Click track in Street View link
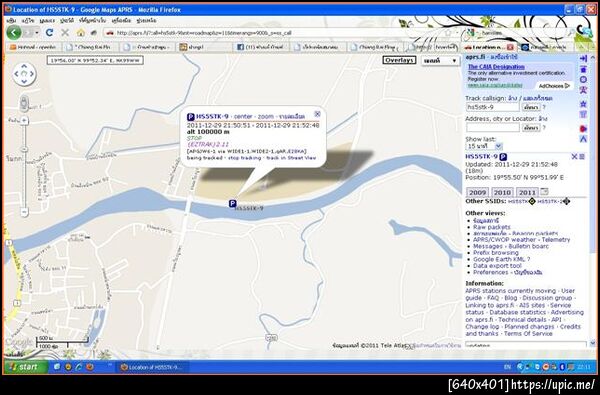 (292, 158)
